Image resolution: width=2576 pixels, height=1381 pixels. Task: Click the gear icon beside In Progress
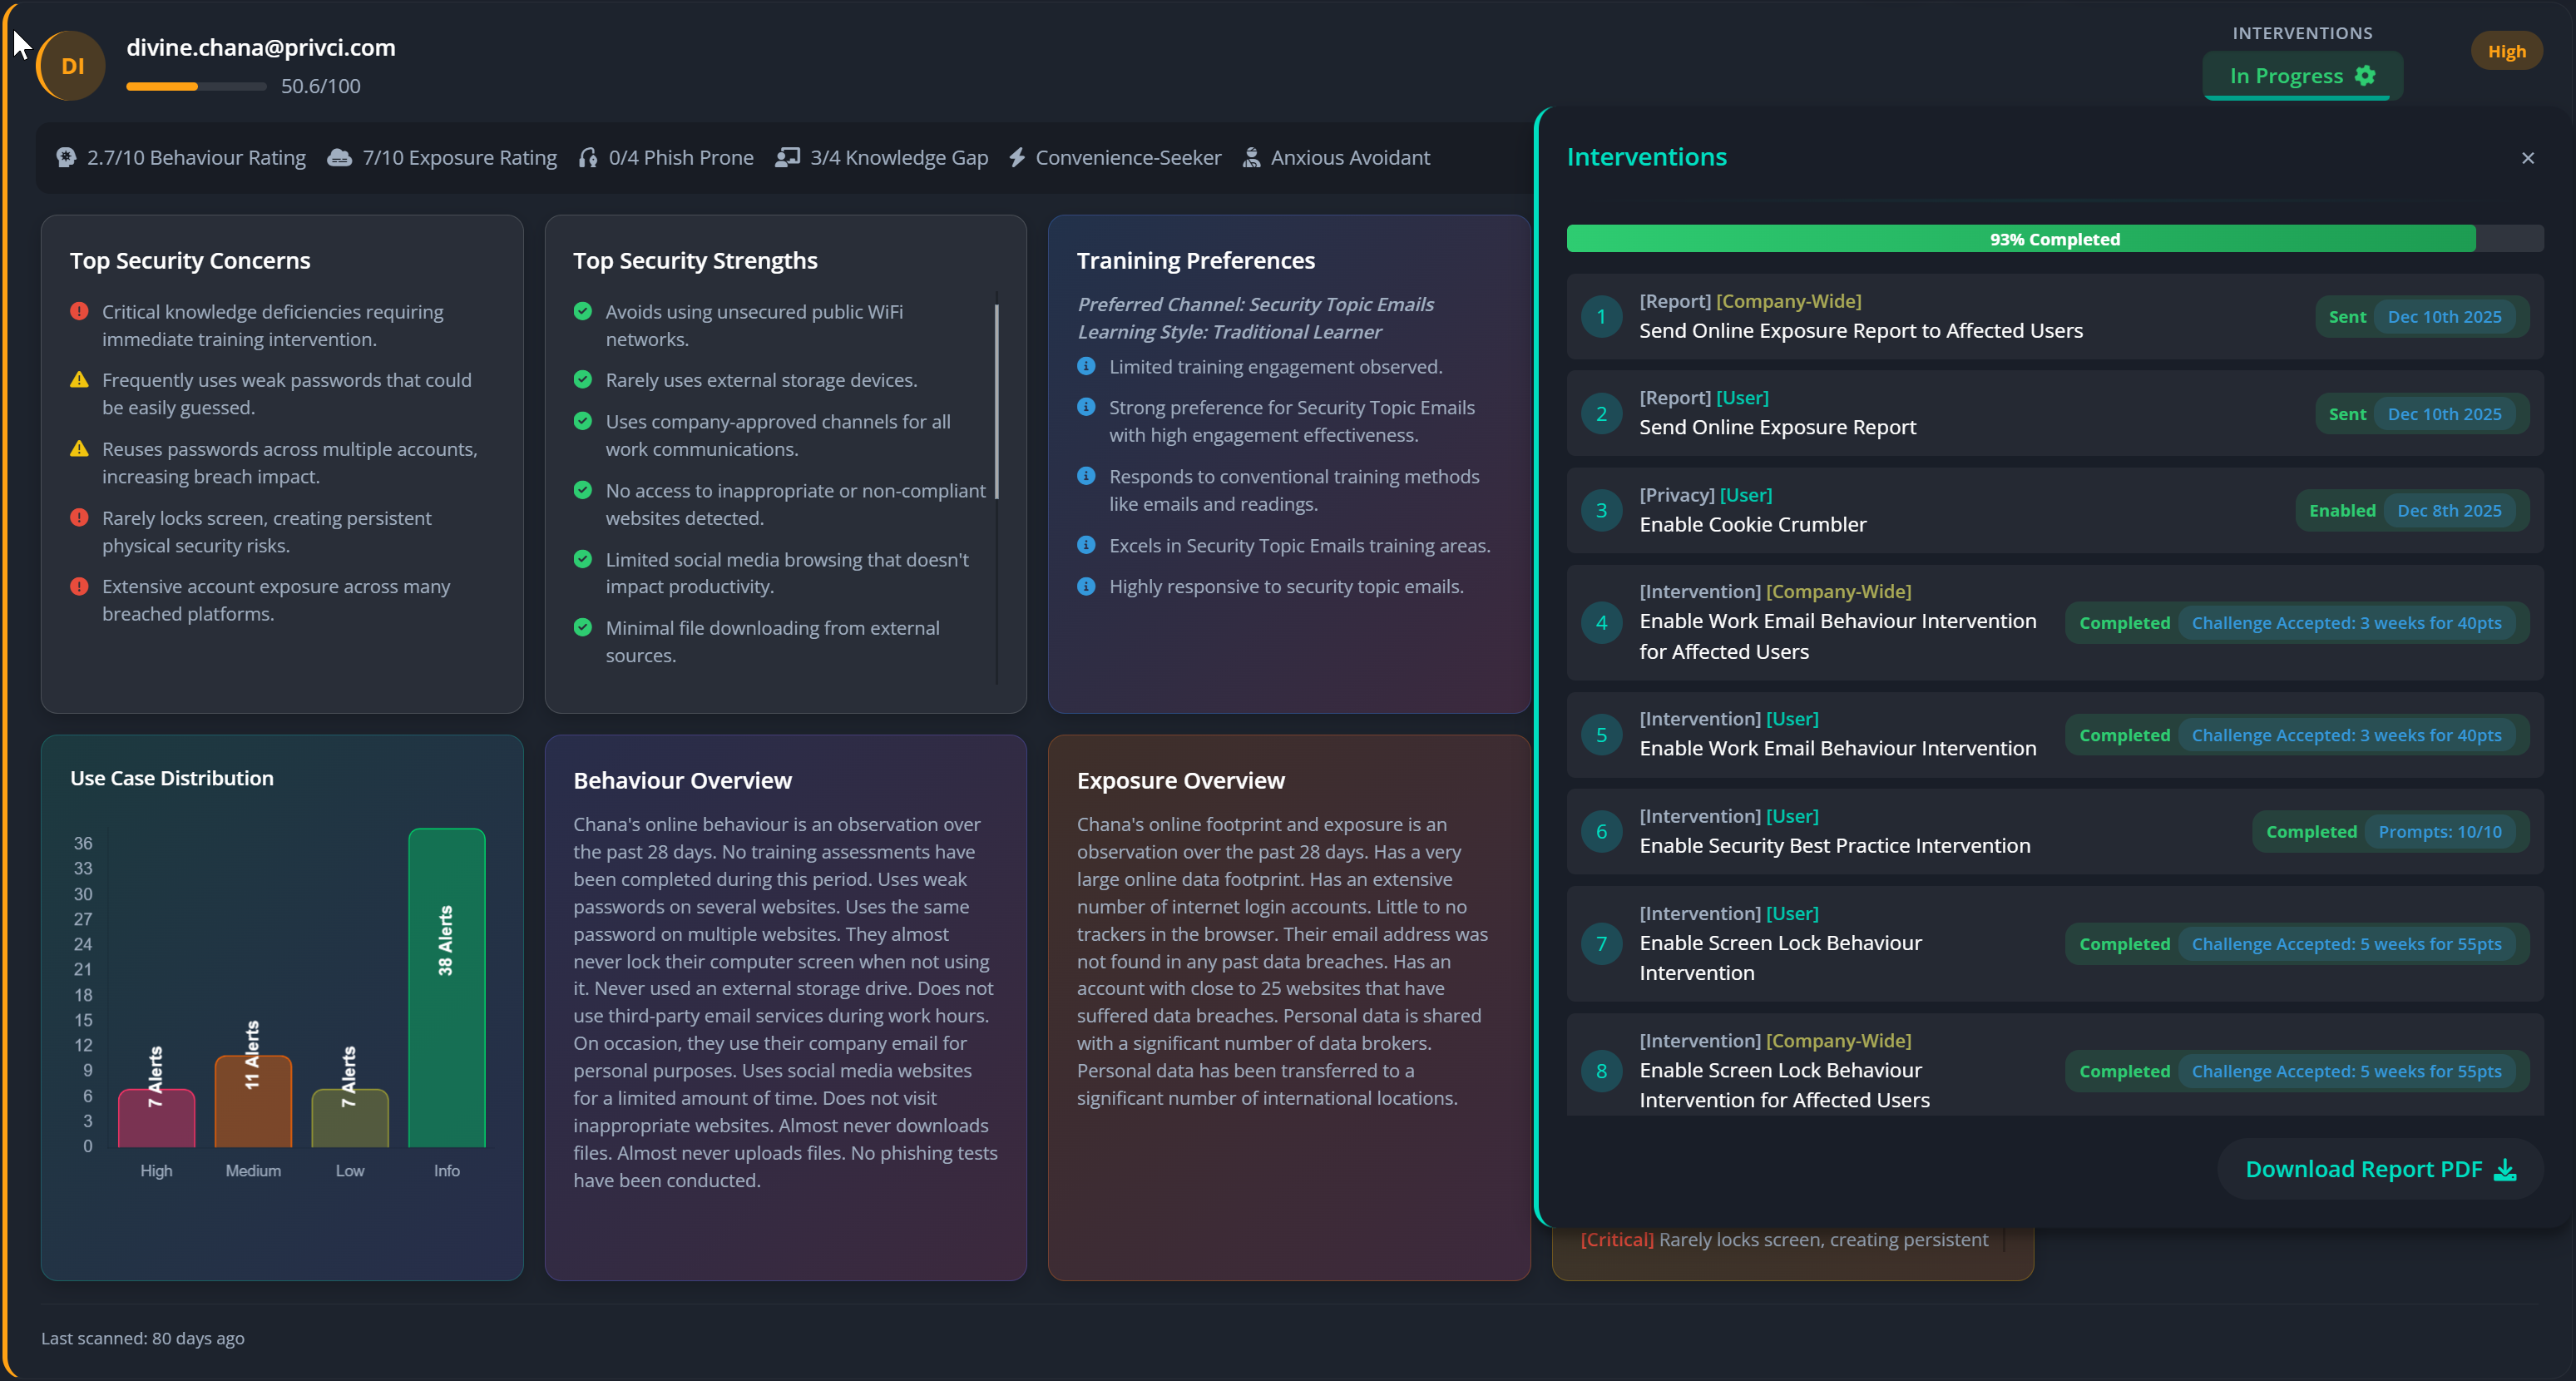coord(2365,76)
